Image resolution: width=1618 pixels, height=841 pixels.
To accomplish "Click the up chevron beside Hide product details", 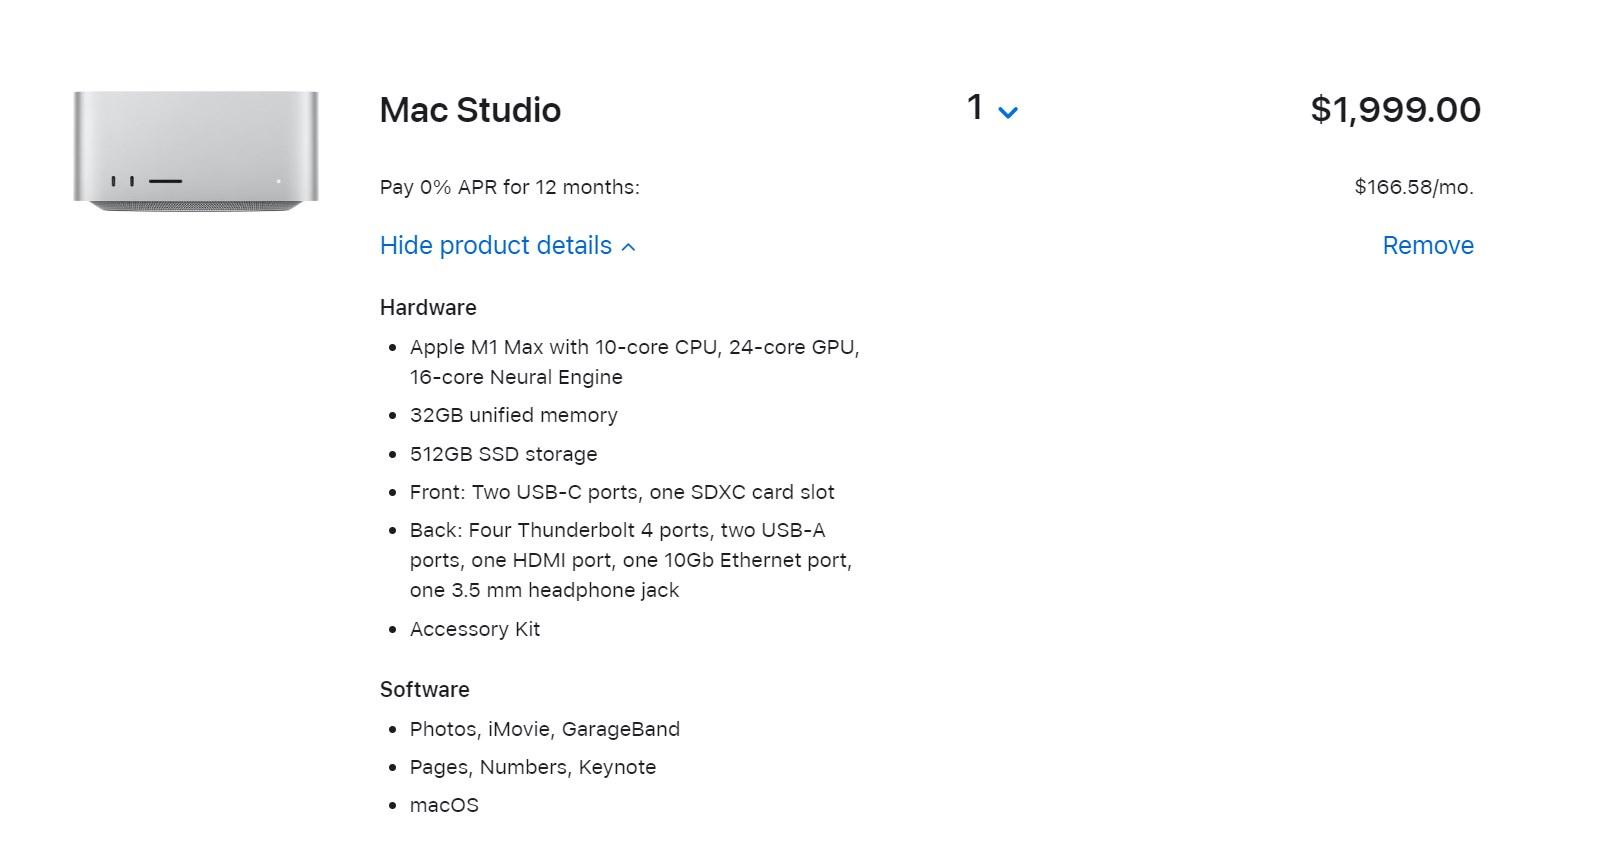I will point(628,247).
